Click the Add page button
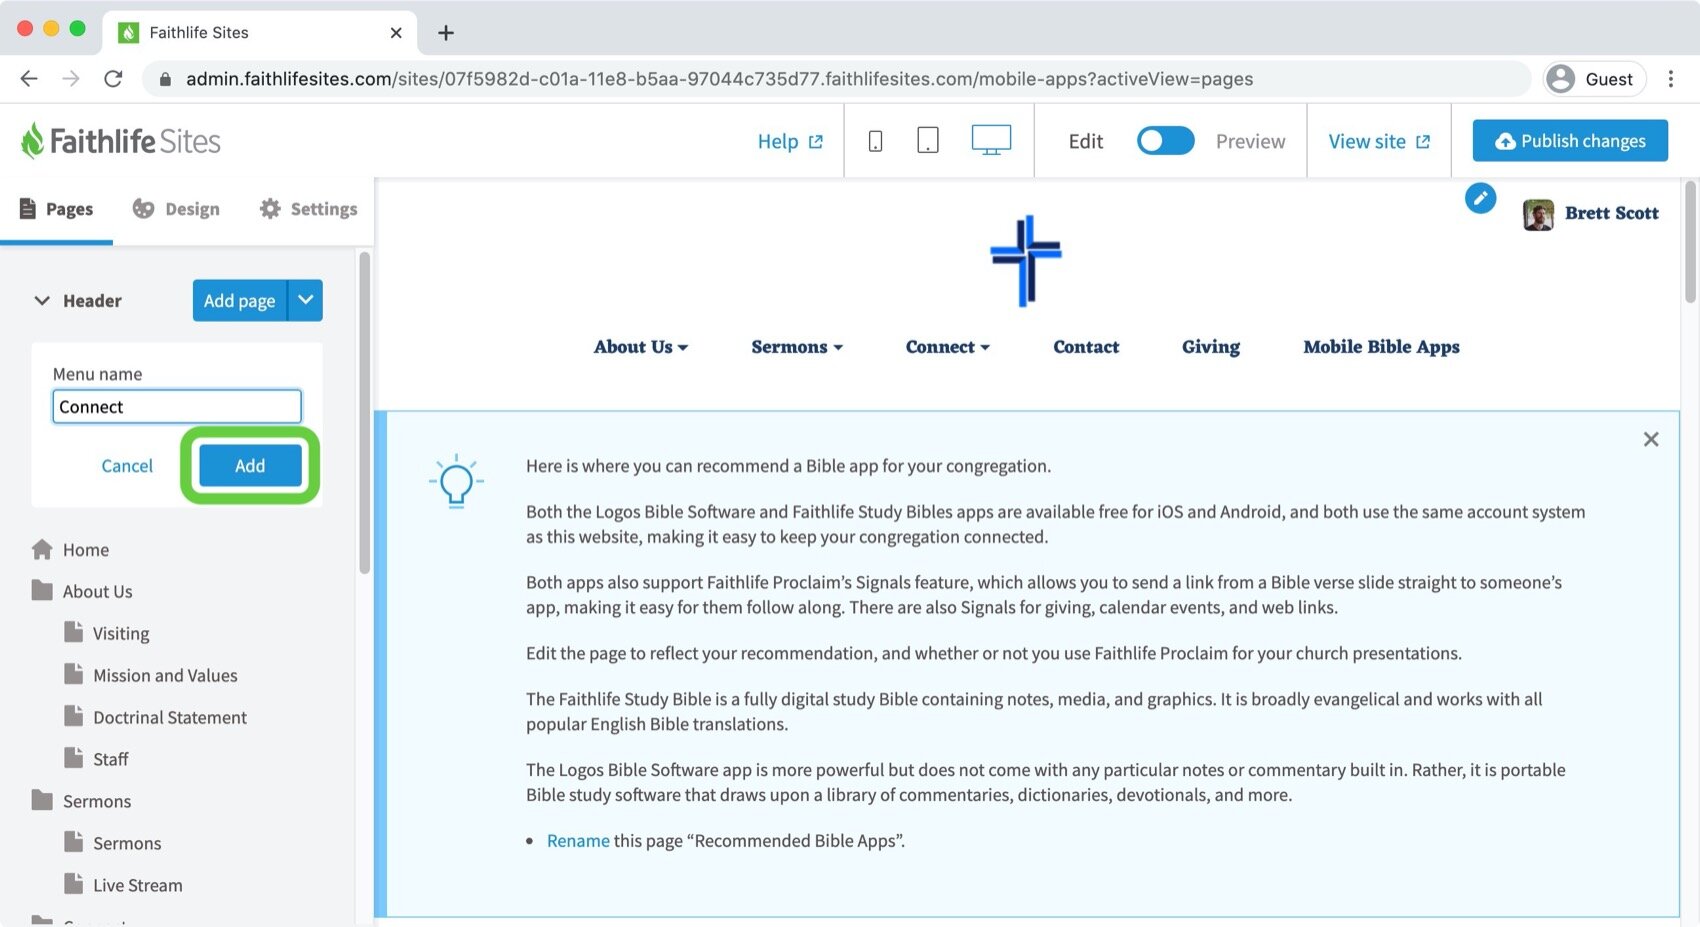The width and height of the screenshot is (1700, 927). click(240, 300)
